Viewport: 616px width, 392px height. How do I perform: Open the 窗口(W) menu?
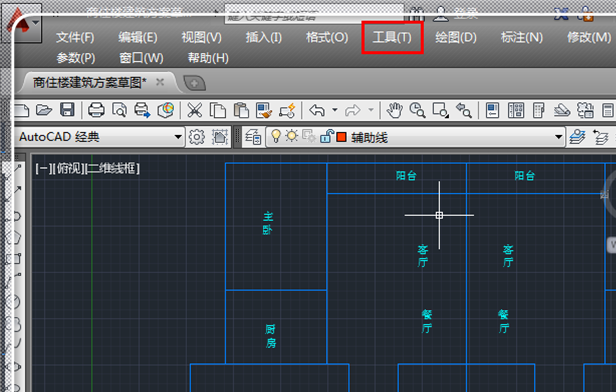coord(141,58)
